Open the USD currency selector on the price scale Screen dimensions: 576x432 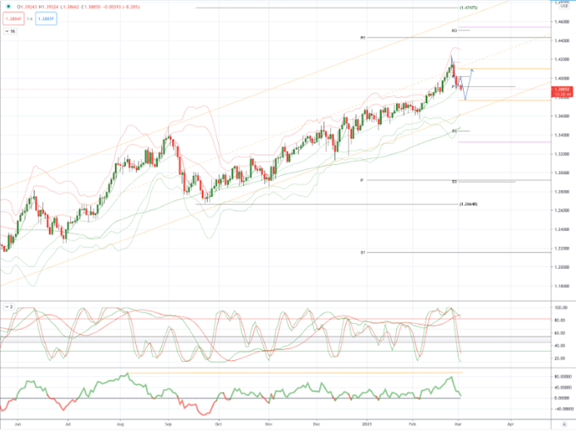pyautogui.click(x=564, y=6)
